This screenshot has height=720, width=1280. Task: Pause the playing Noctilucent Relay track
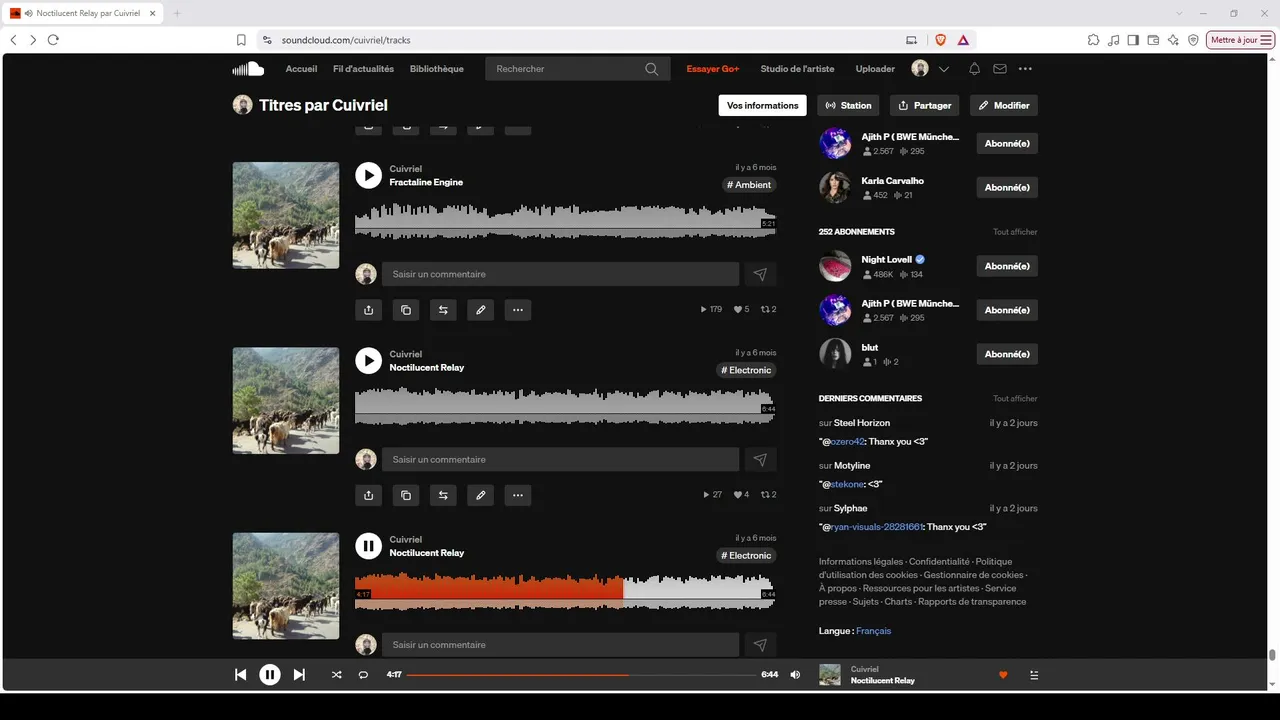(368, 546)
